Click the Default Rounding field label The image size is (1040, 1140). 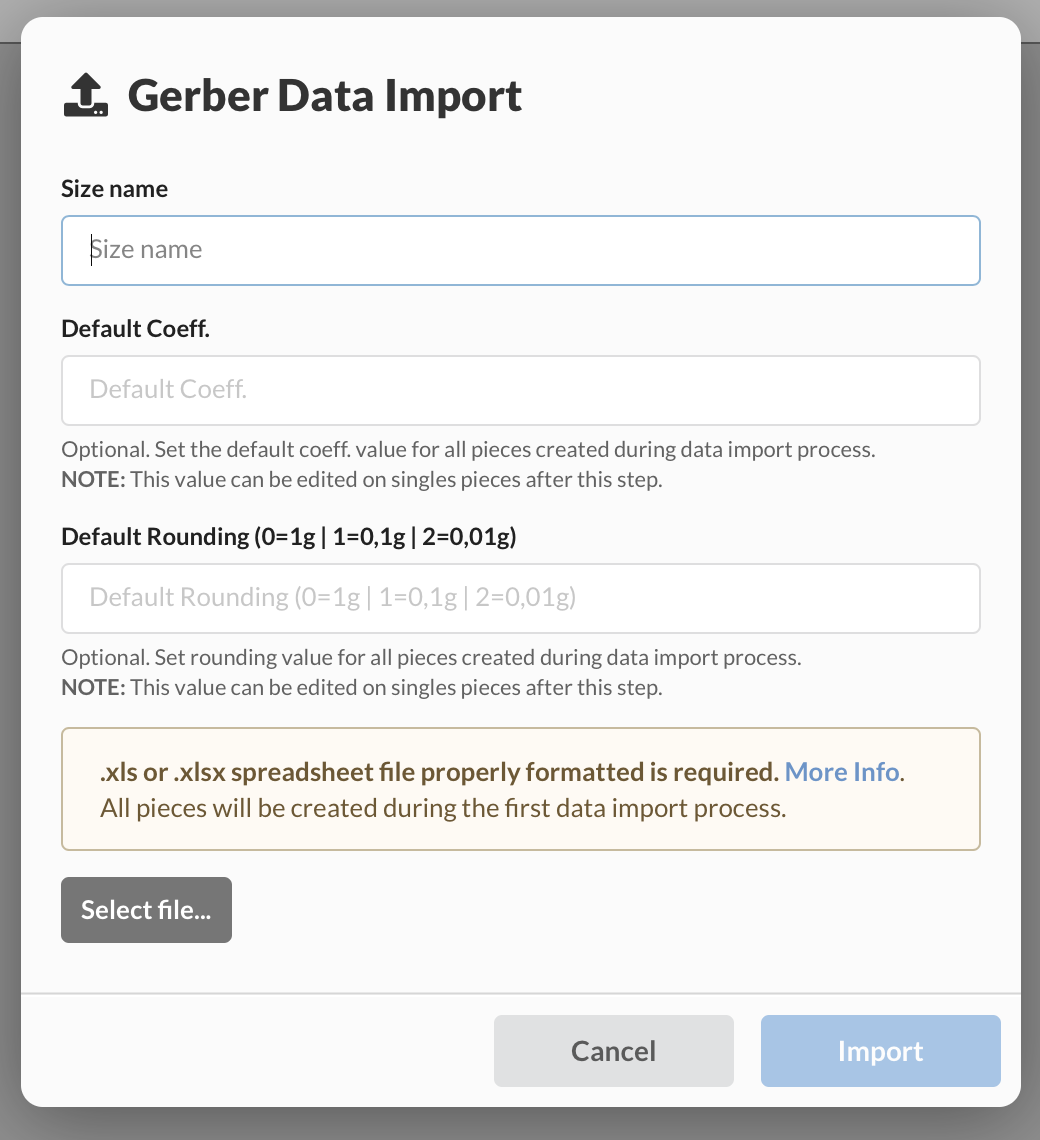tap(289, 537)
